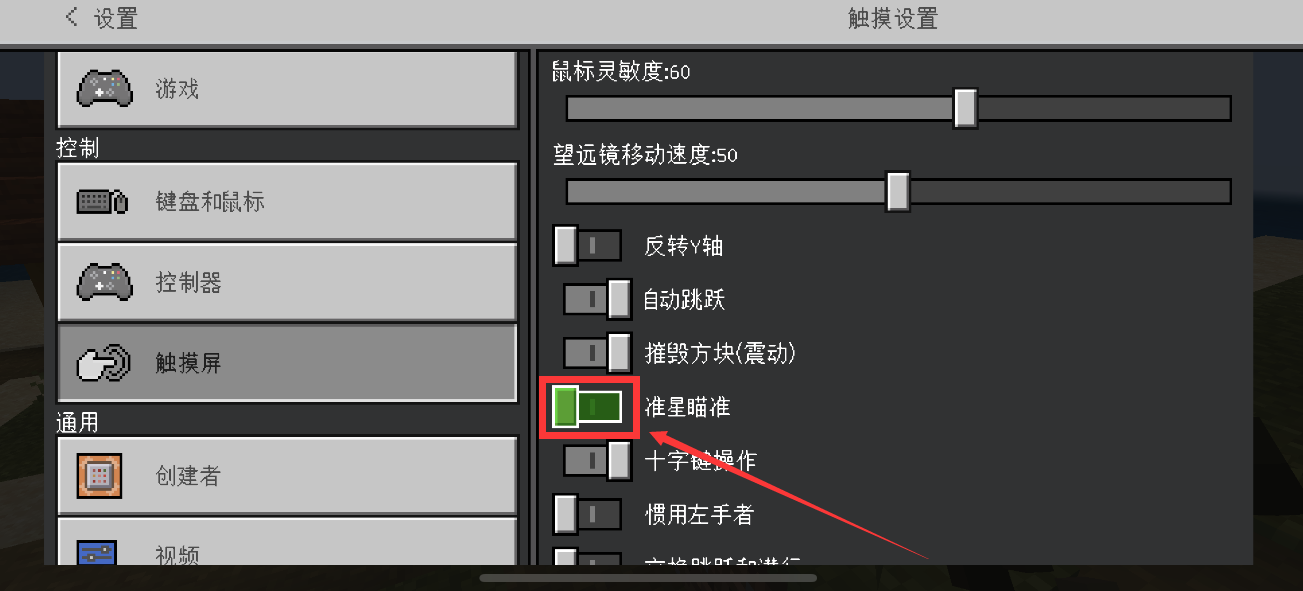1303x591 pixels.
Task: Click the touch hand icon for 触摸屏
Action: coord(104,364)
